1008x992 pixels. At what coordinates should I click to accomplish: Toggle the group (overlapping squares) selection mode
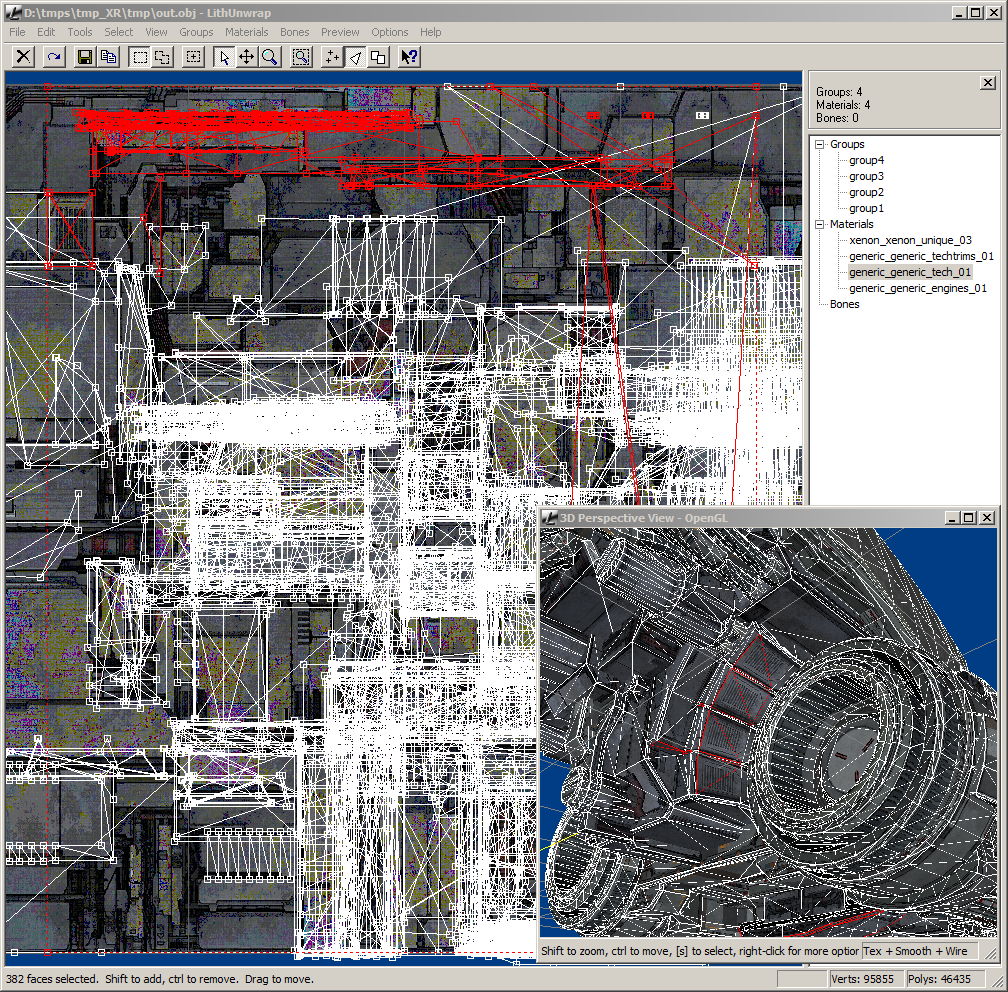(x=377, y=57)
